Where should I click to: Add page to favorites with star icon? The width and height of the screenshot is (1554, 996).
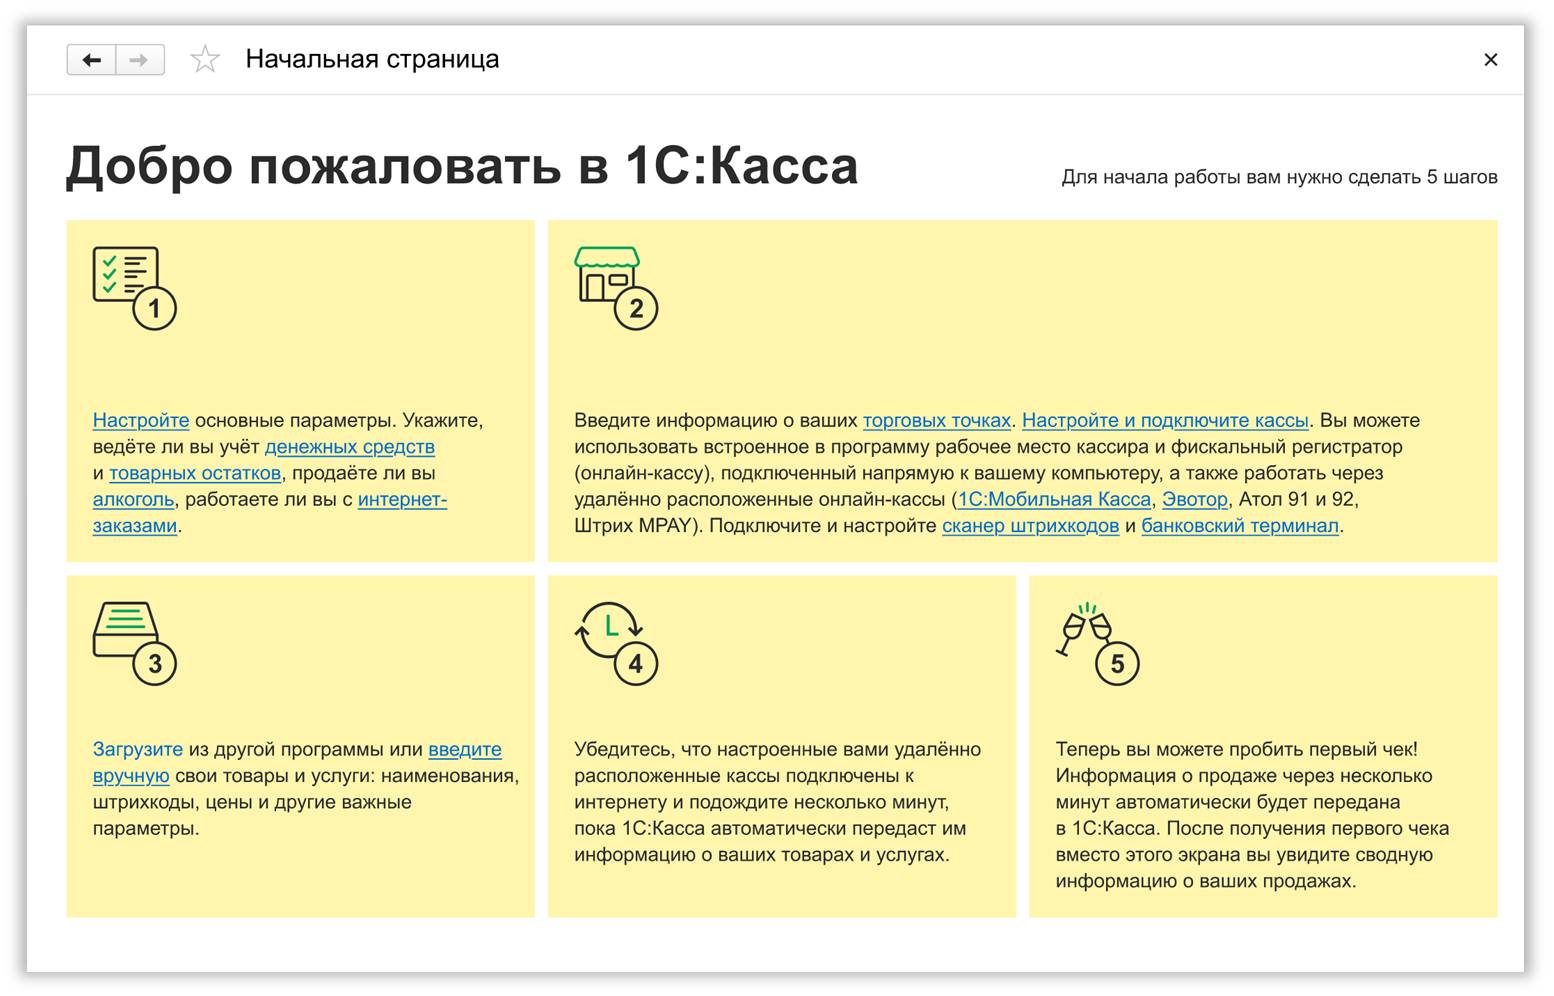pos(205,60)
